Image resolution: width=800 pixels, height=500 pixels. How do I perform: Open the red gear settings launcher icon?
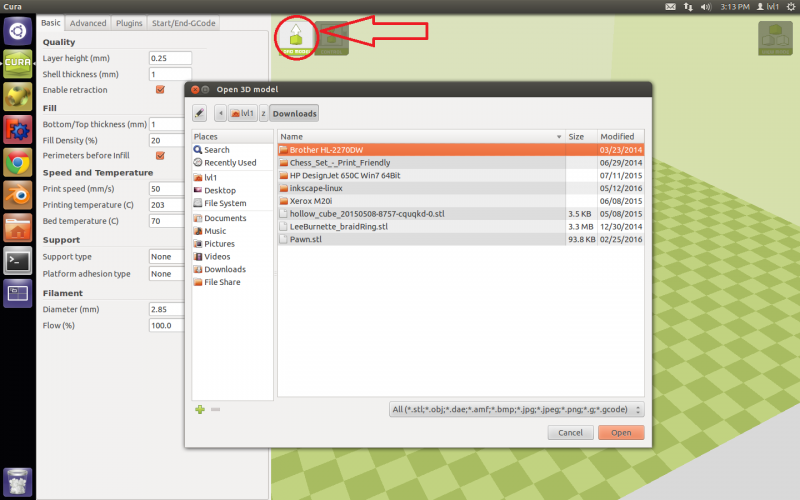point(18,130)
